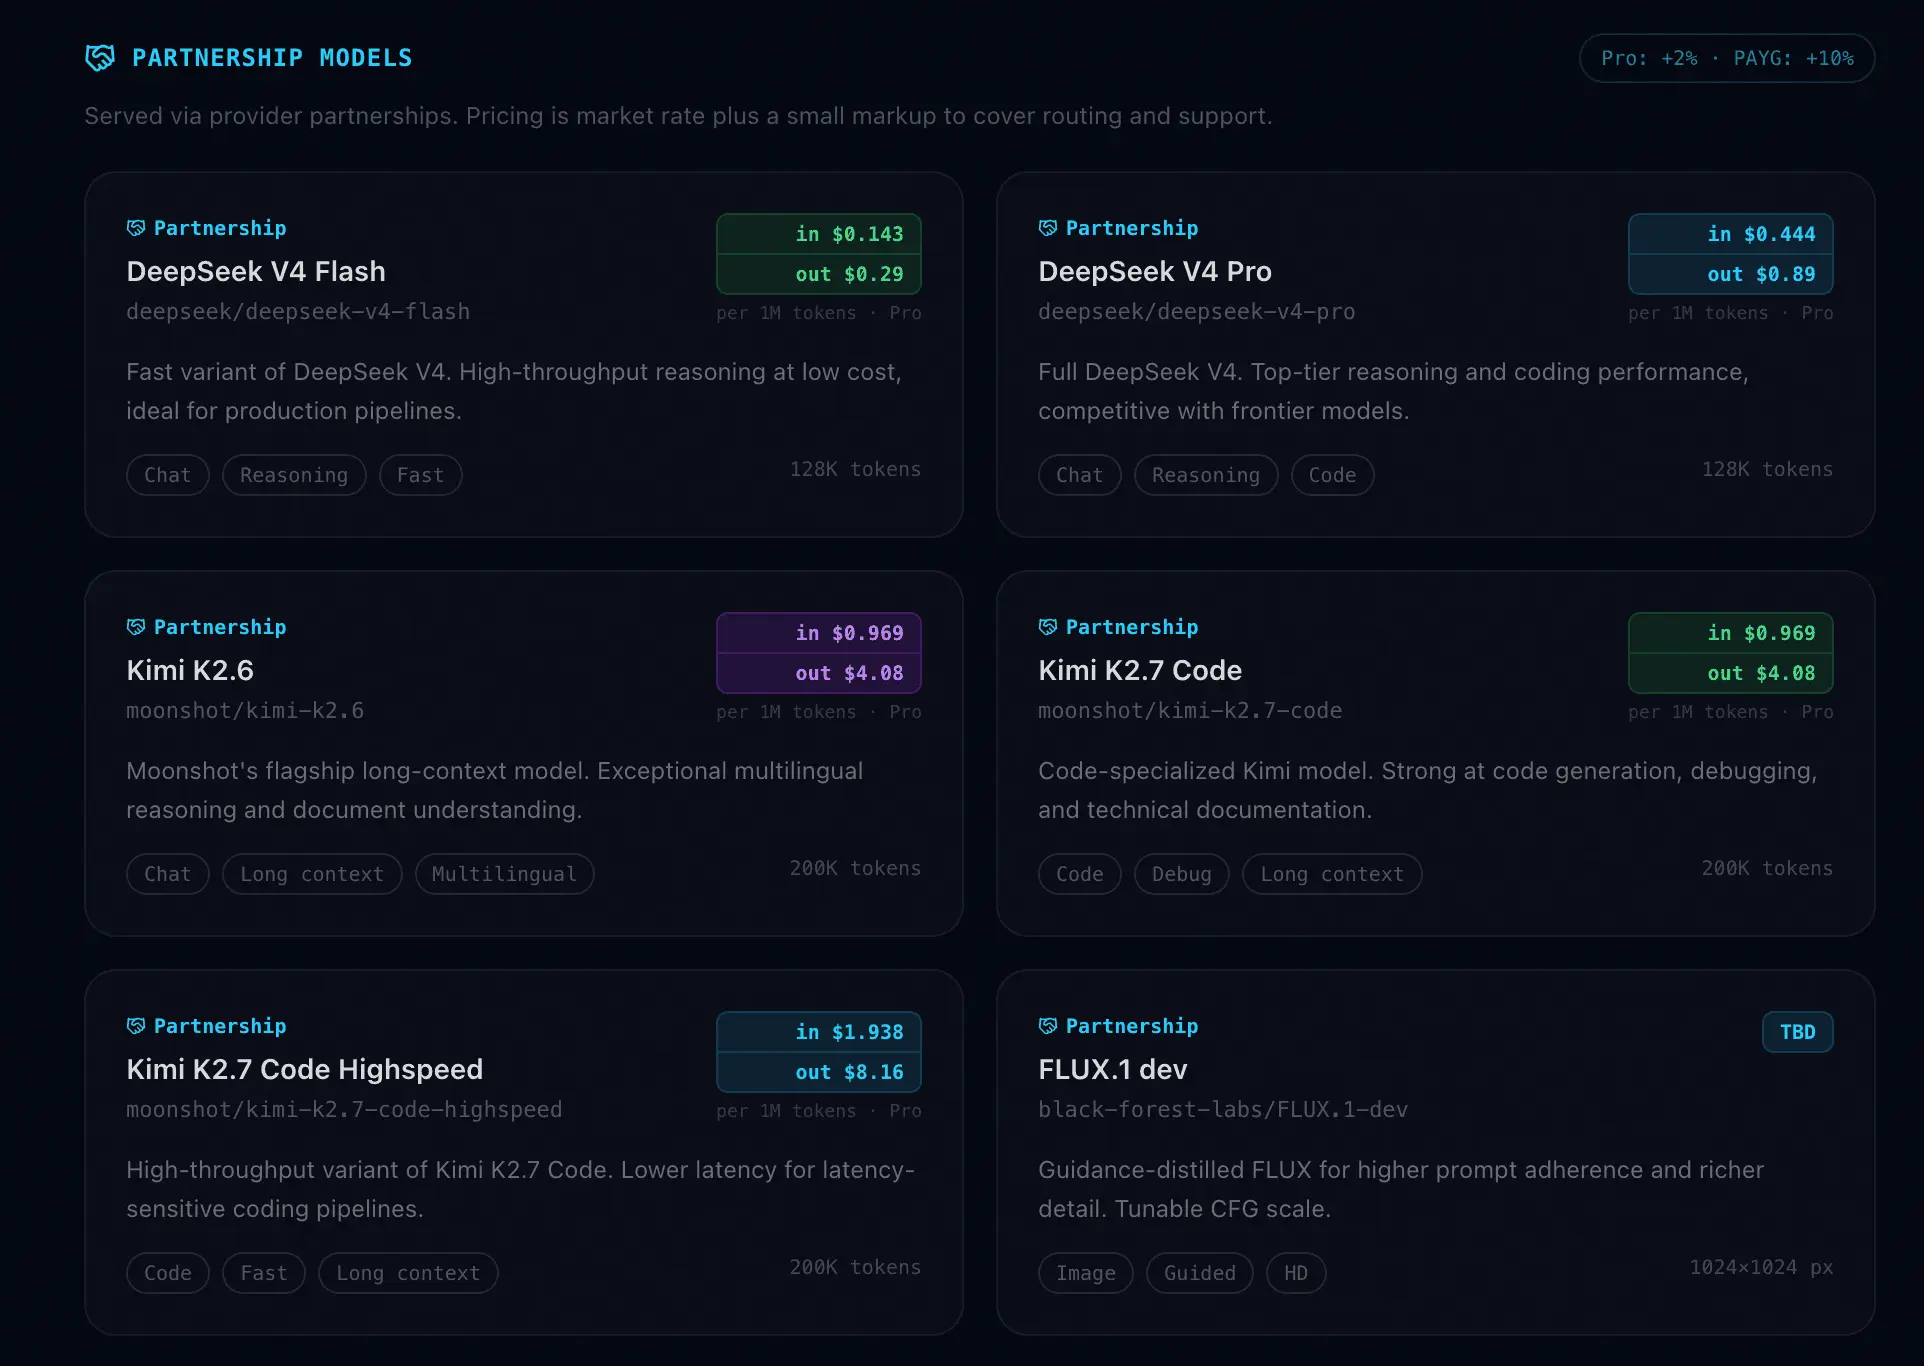Click the handshake icon beside Partnership Models heading
The image size is (1924, 1366).
(100, 58)
